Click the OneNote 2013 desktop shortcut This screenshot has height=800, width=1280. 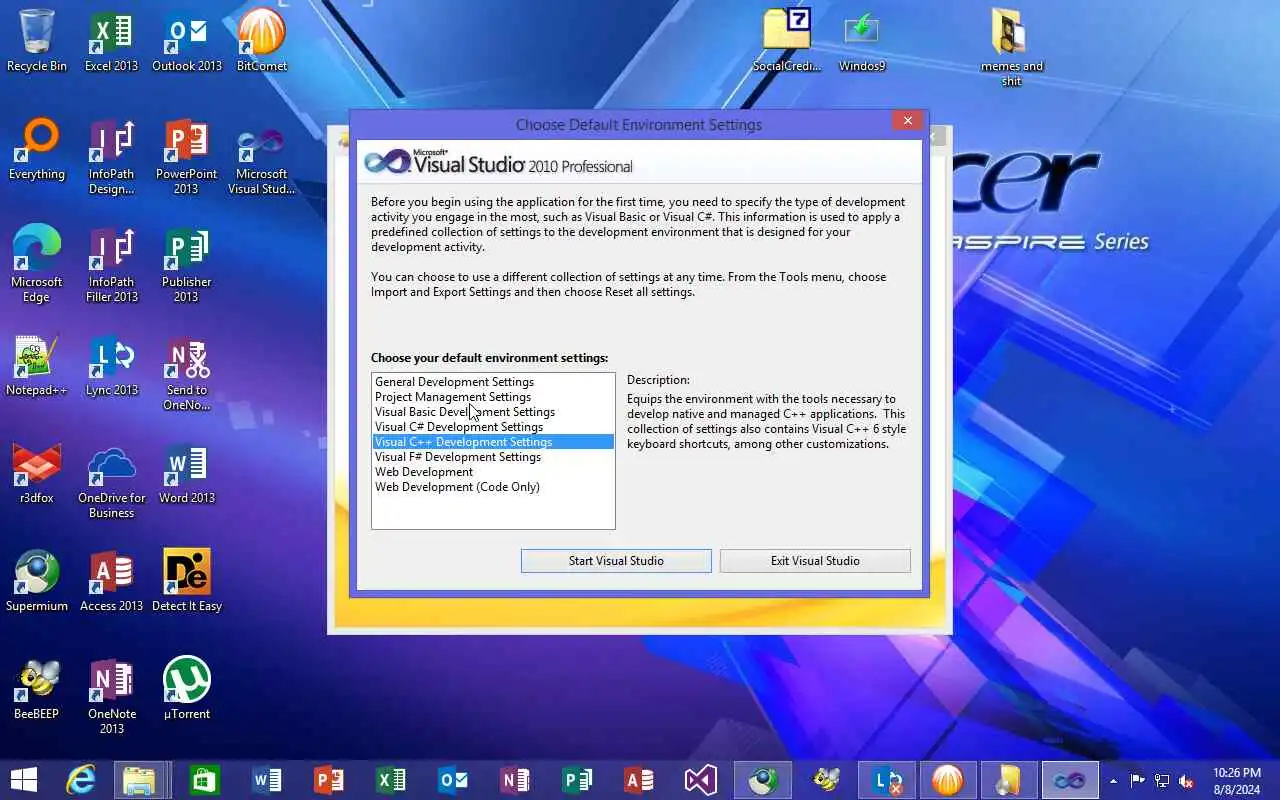[x=112, y=696]
